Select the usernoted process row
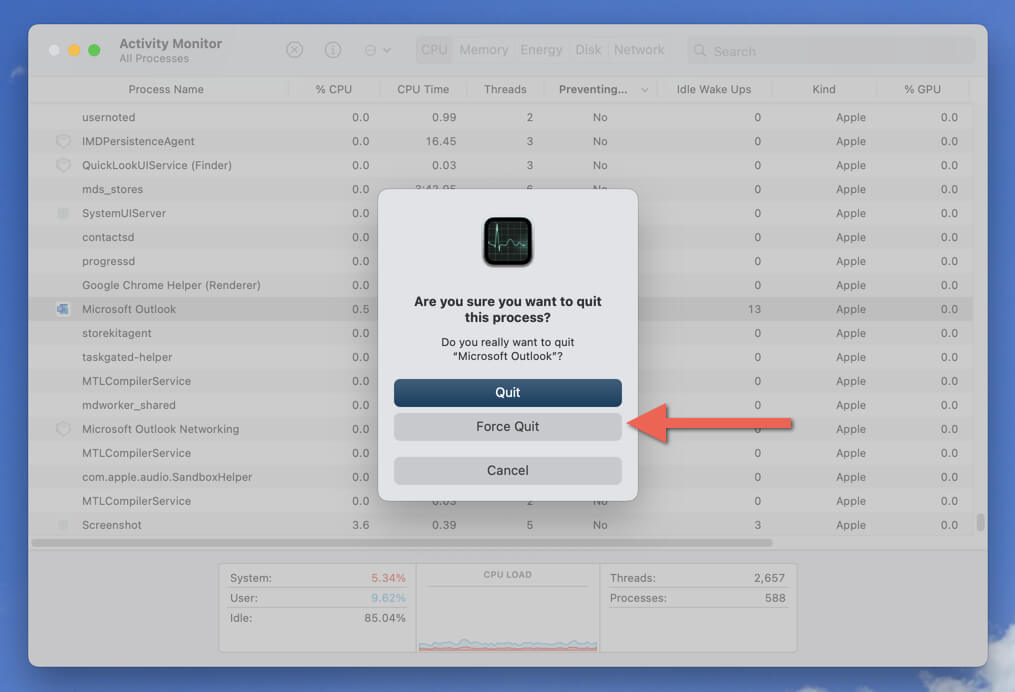Screen dimensions: 1015x692 [x=501, y=117]
